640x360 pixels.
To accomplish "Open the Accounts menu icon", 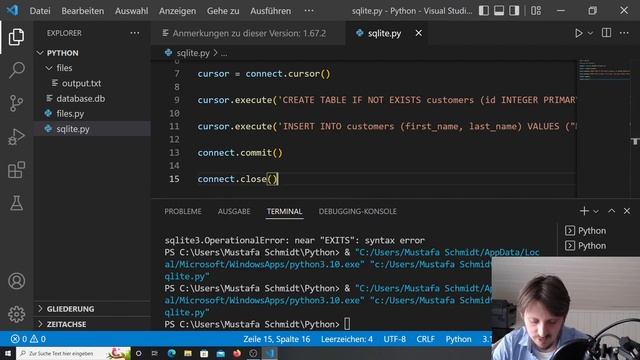I will pos(16,281).
